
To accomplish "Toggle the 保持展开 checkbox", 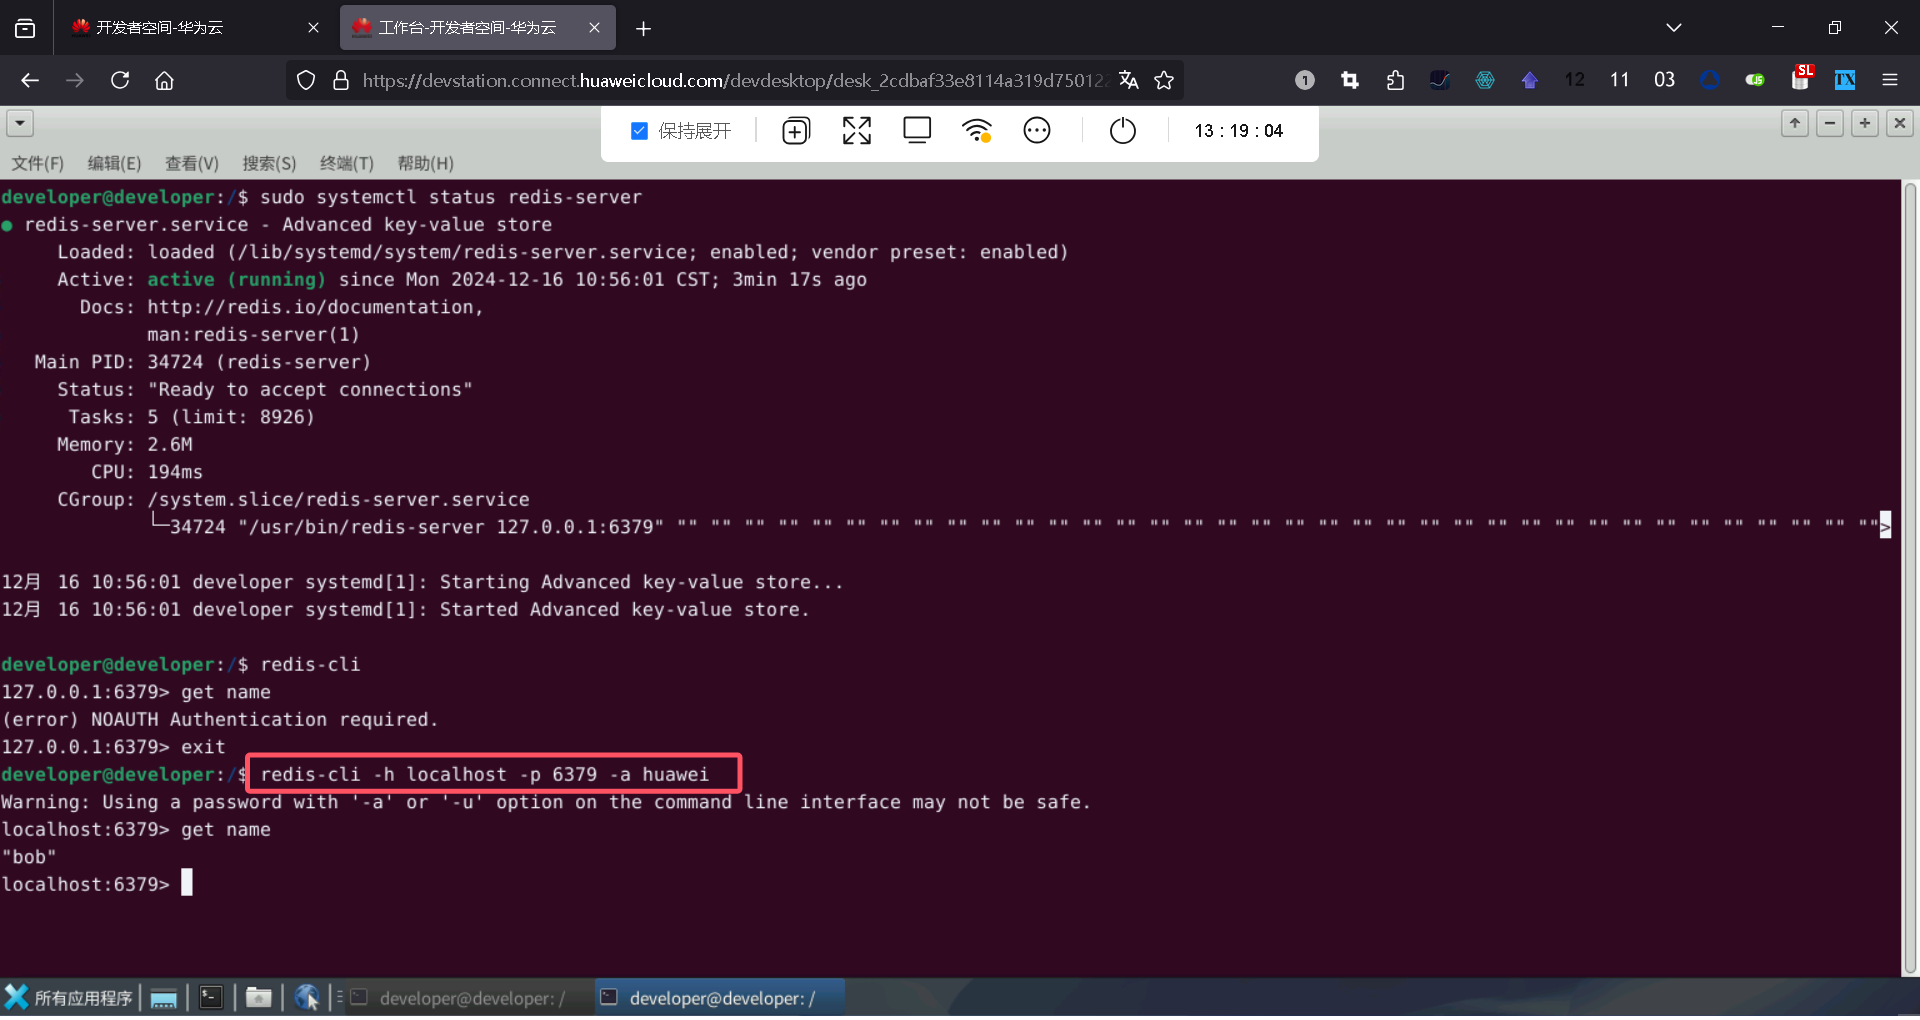I will tap(640, 131).
